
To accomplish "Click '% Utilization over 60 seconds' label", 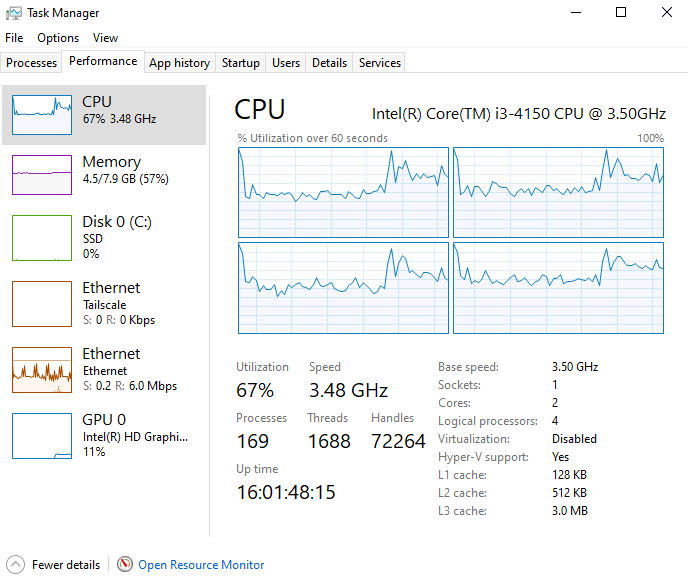I will (x=312, y=138).
